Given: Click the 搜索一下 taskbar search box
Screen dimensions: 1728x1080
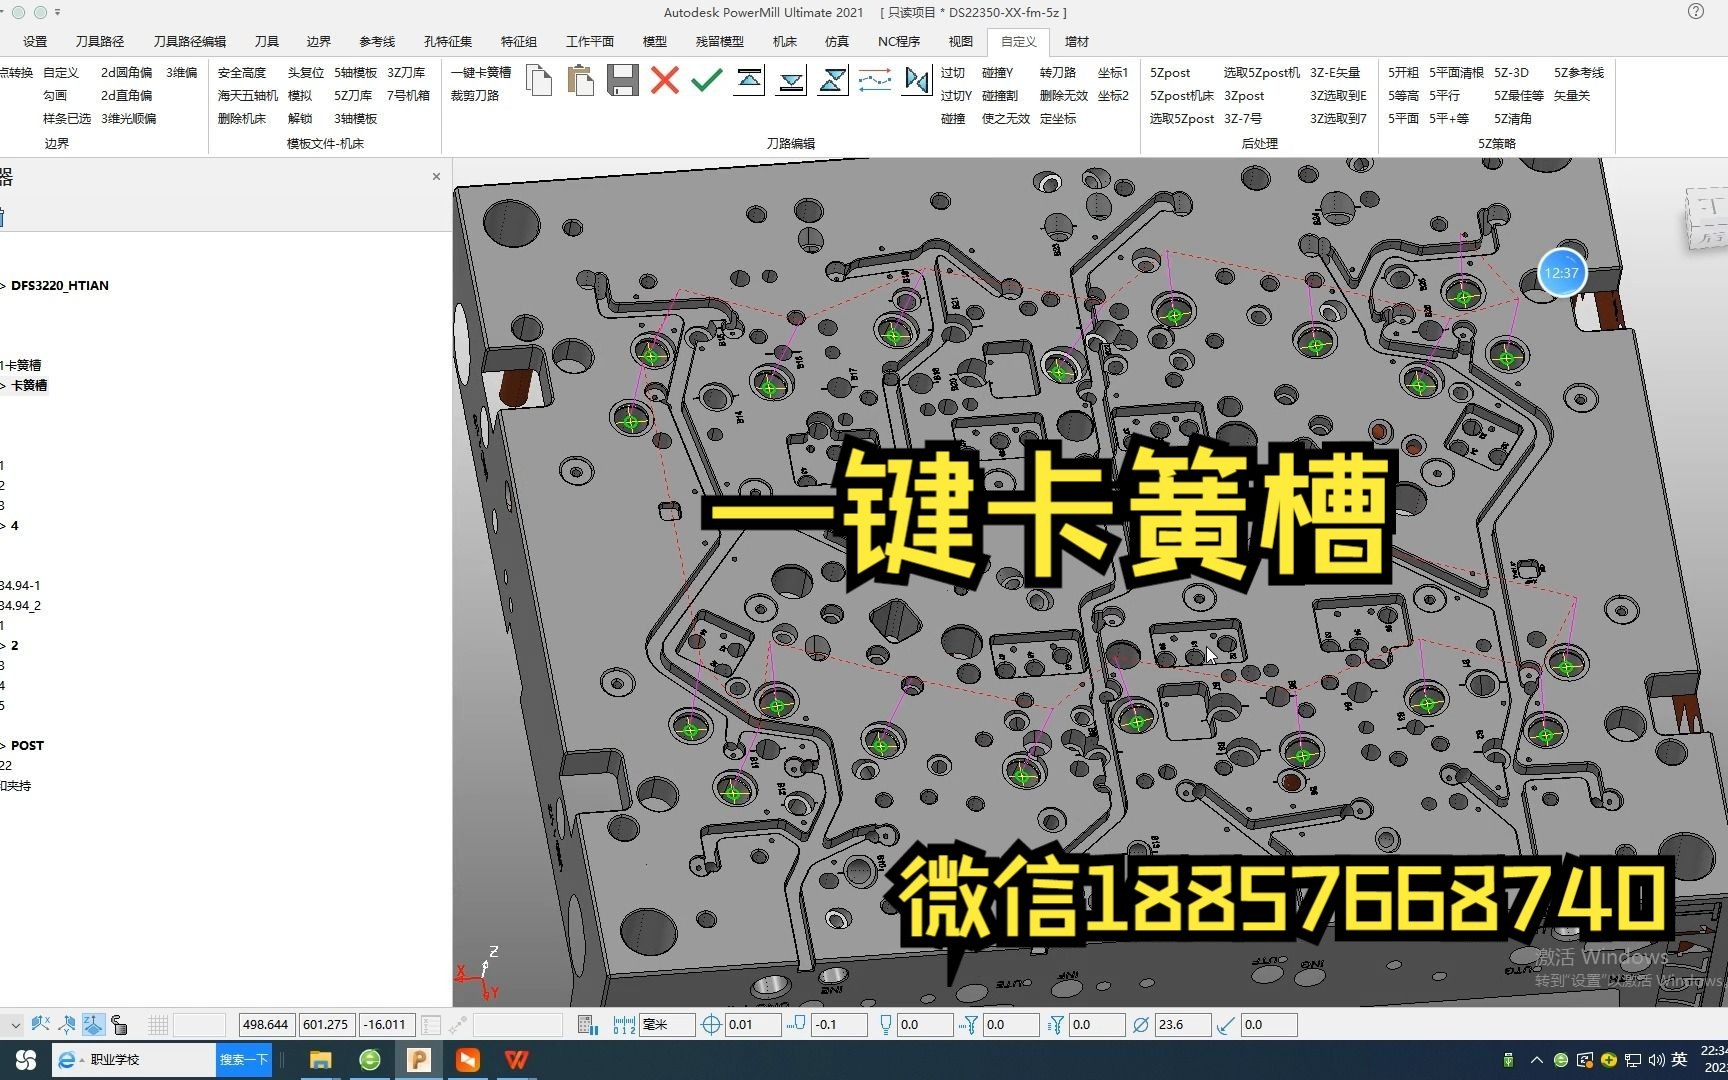Looking at the screenshot, I should pyautogui.click(x=243, y=1059).
